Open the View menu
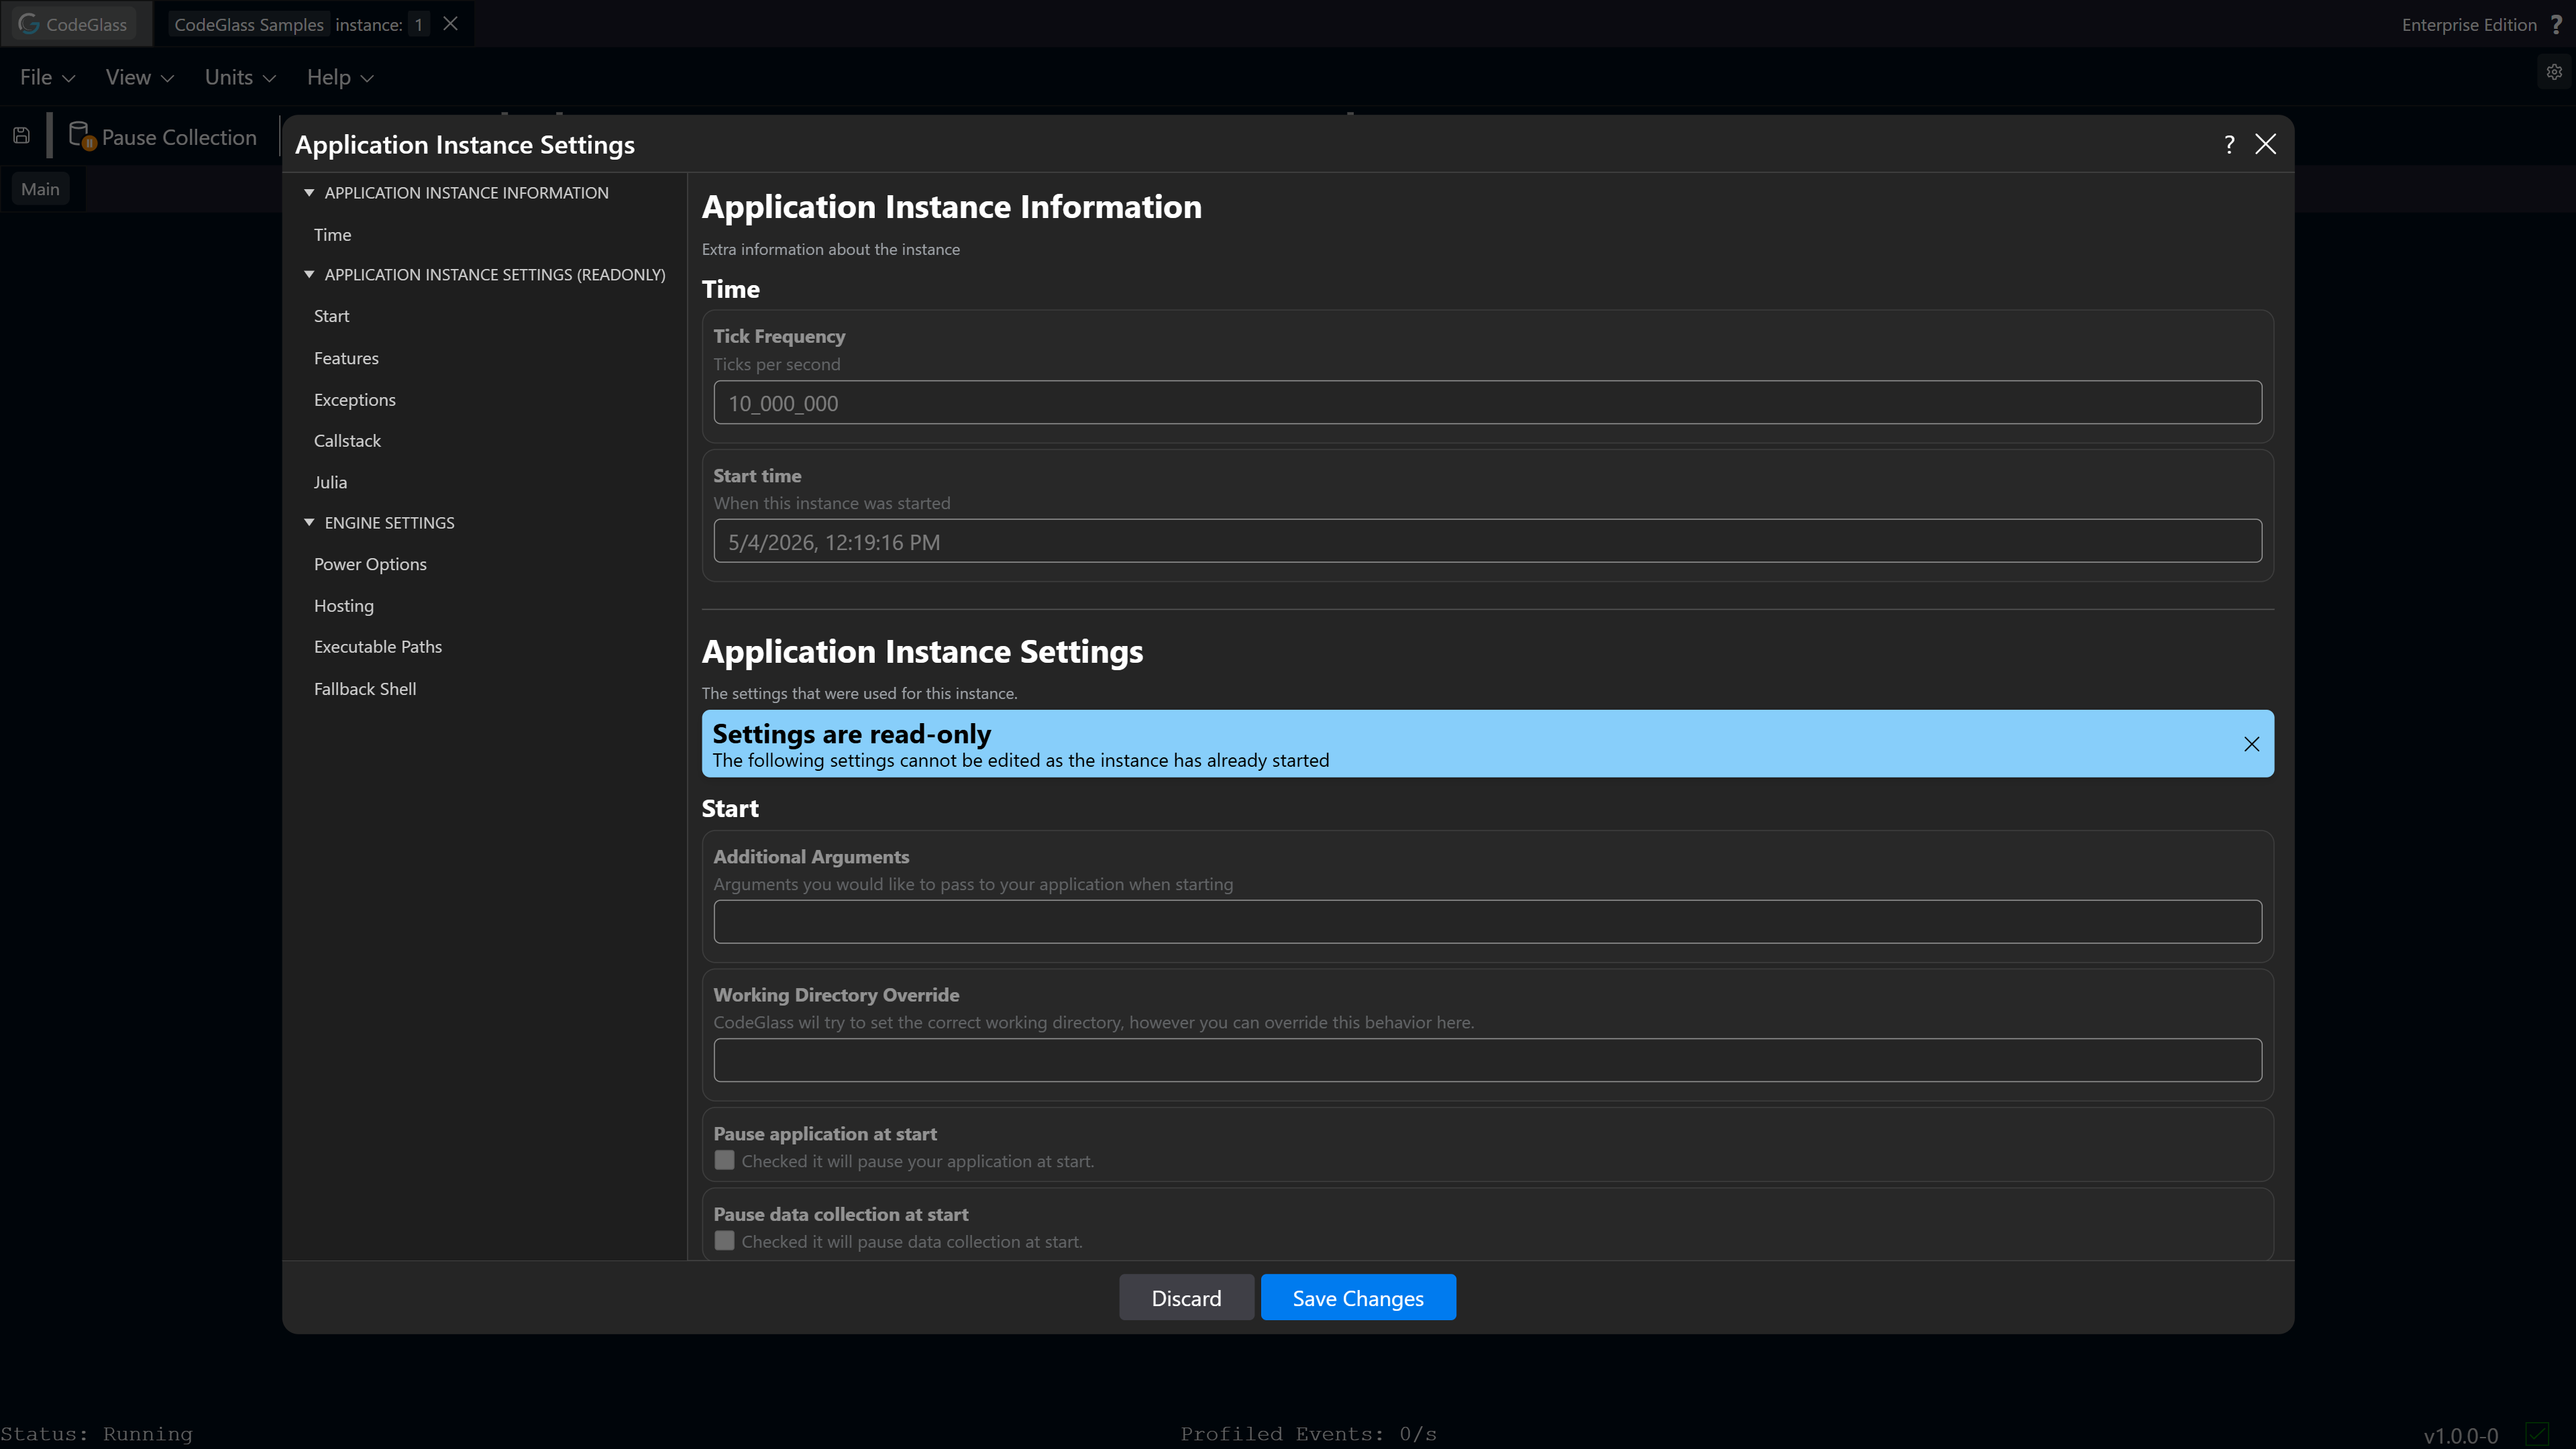This screenshot has width=2576, height=1449. 139,77
